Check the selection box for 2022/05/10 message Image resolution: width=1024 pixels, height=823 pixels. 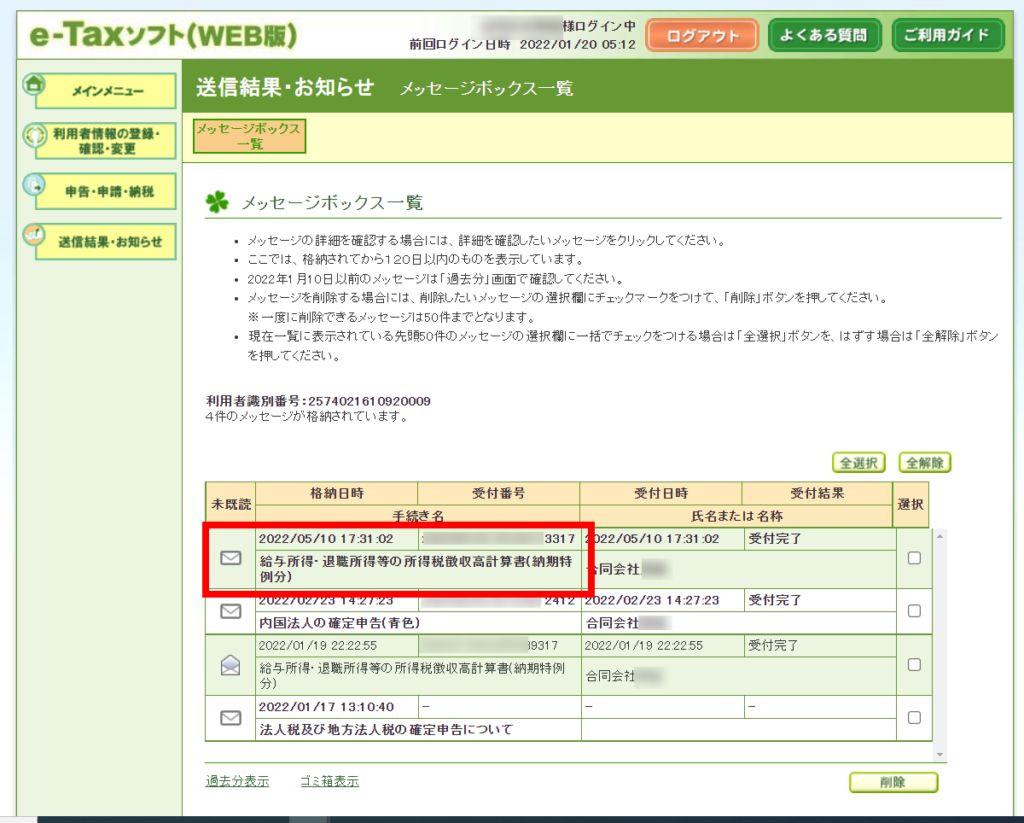(x=914, y=558)
